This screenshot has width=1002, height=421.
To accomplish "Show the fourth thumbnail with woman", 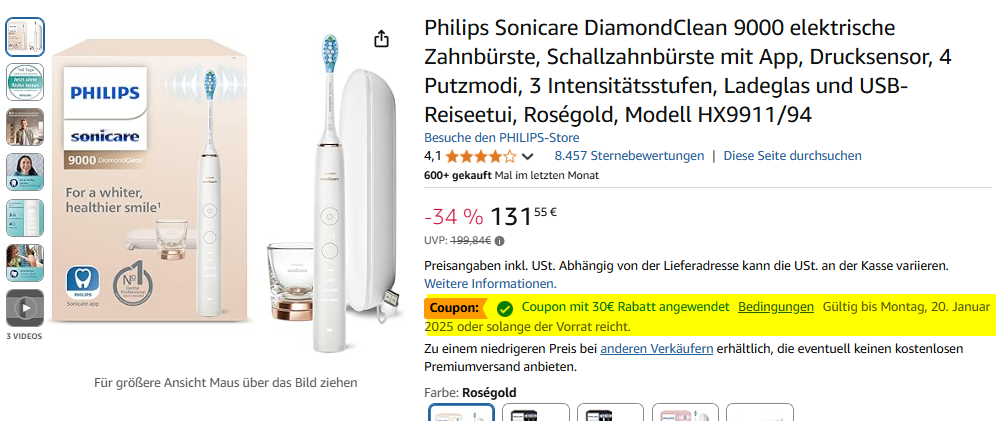I will tap(25, 171).
